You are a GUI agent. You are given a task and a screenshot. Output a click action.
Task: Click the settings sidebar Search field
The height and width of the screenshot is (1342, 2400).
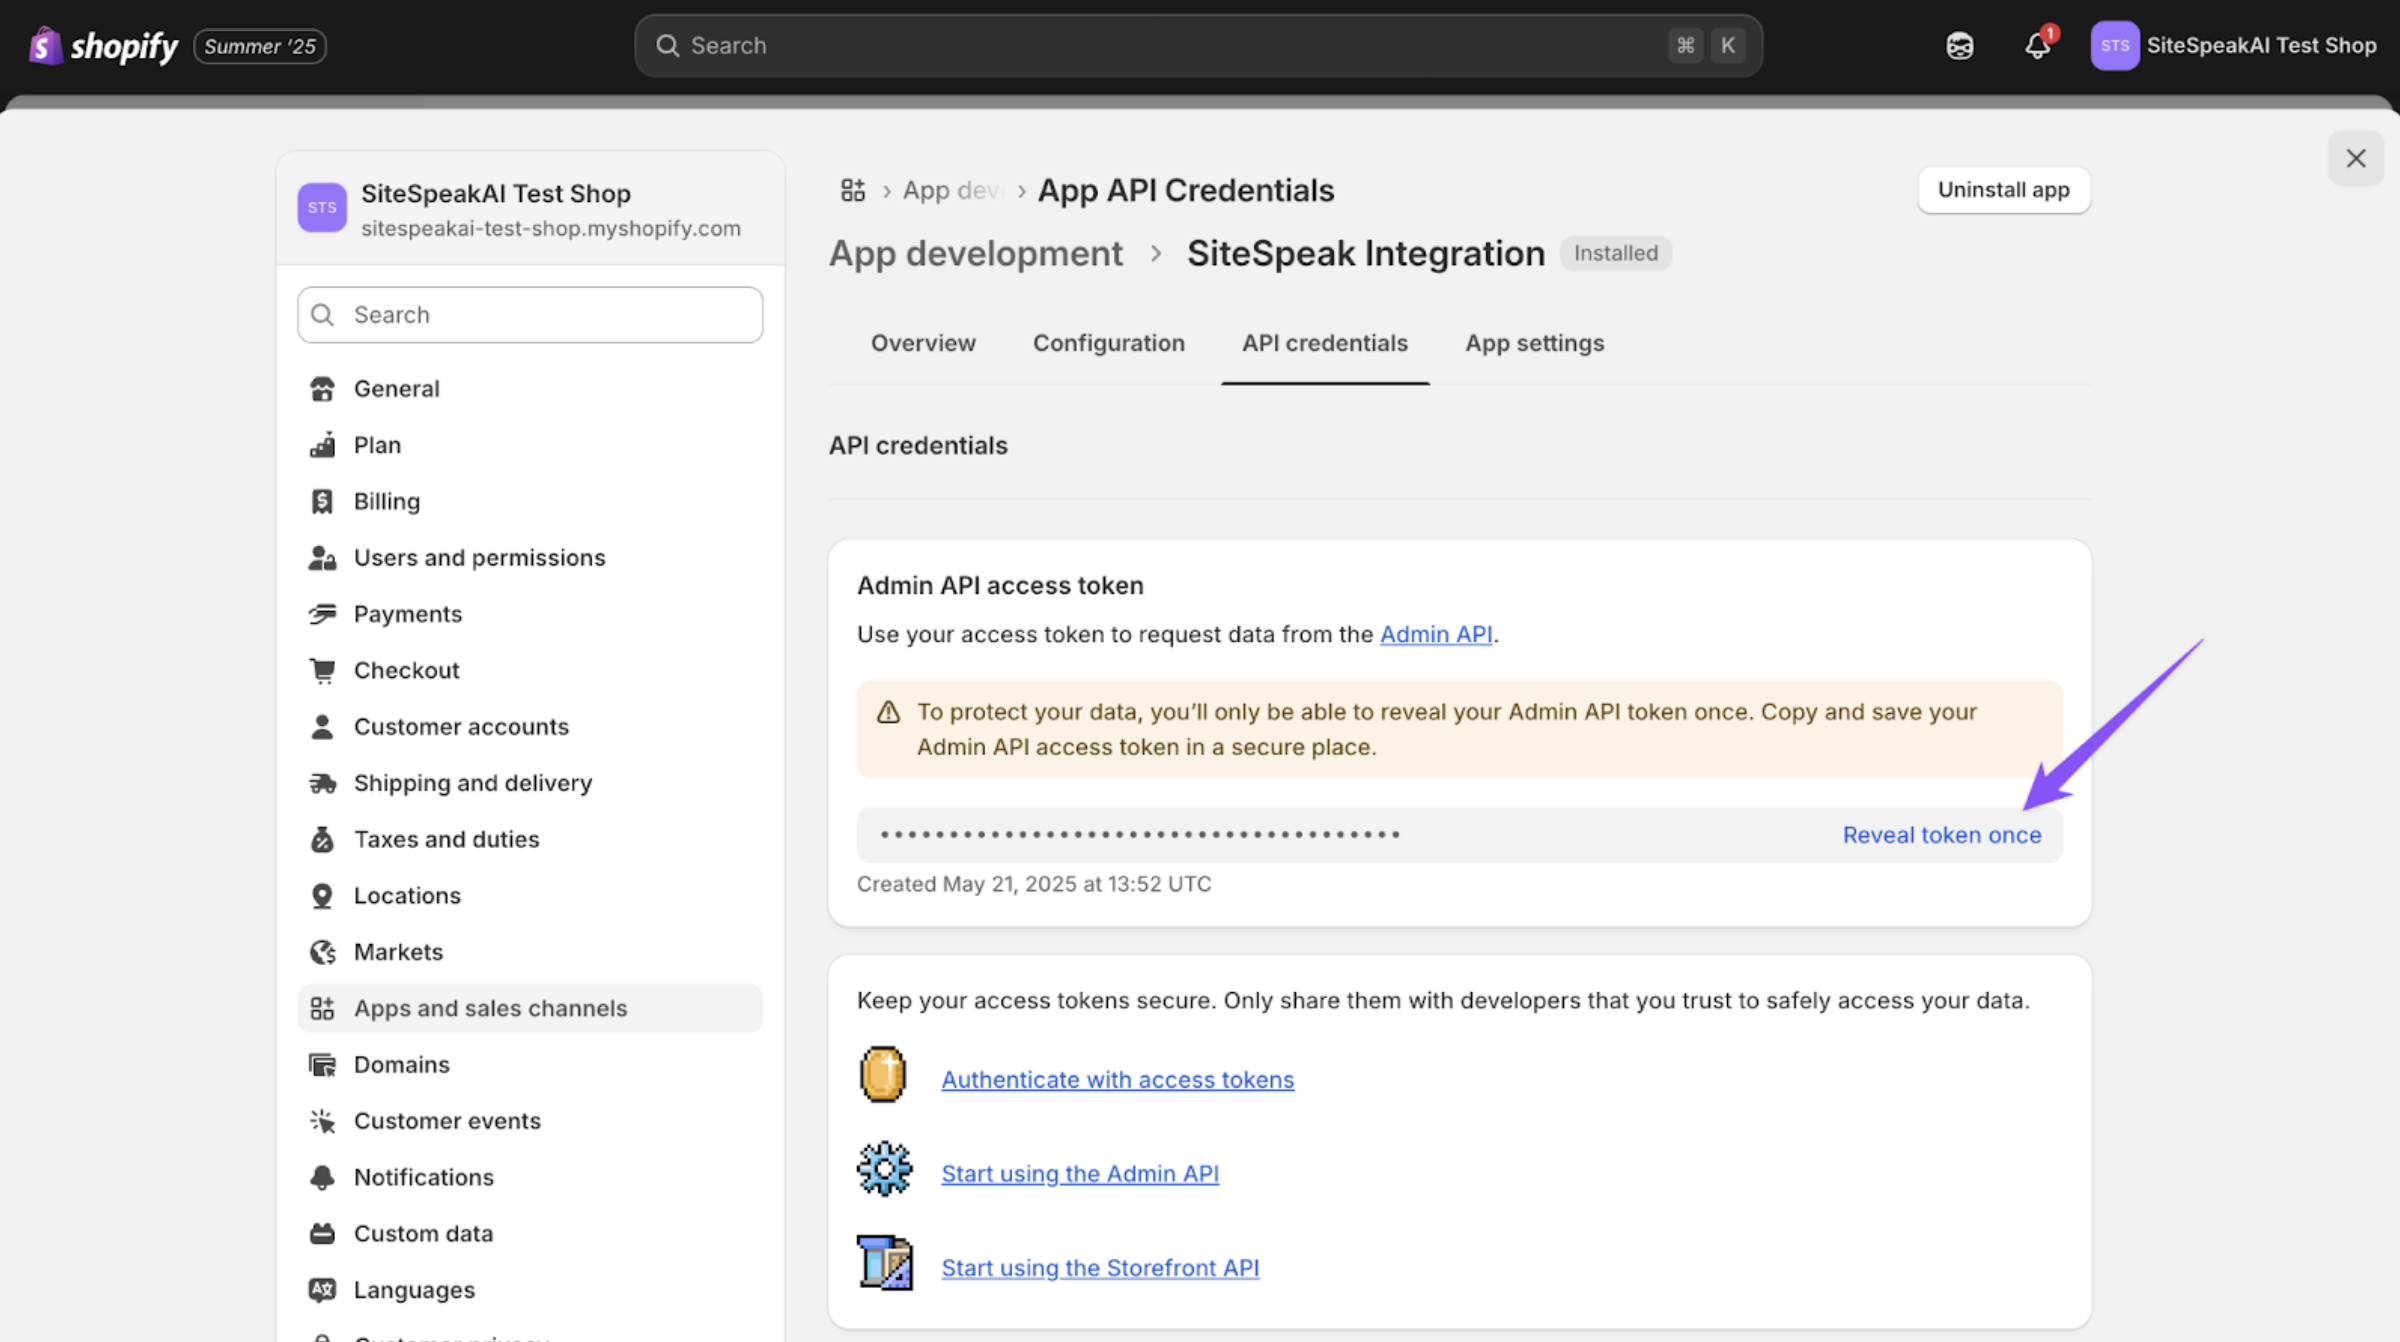[x=530, y=315]
